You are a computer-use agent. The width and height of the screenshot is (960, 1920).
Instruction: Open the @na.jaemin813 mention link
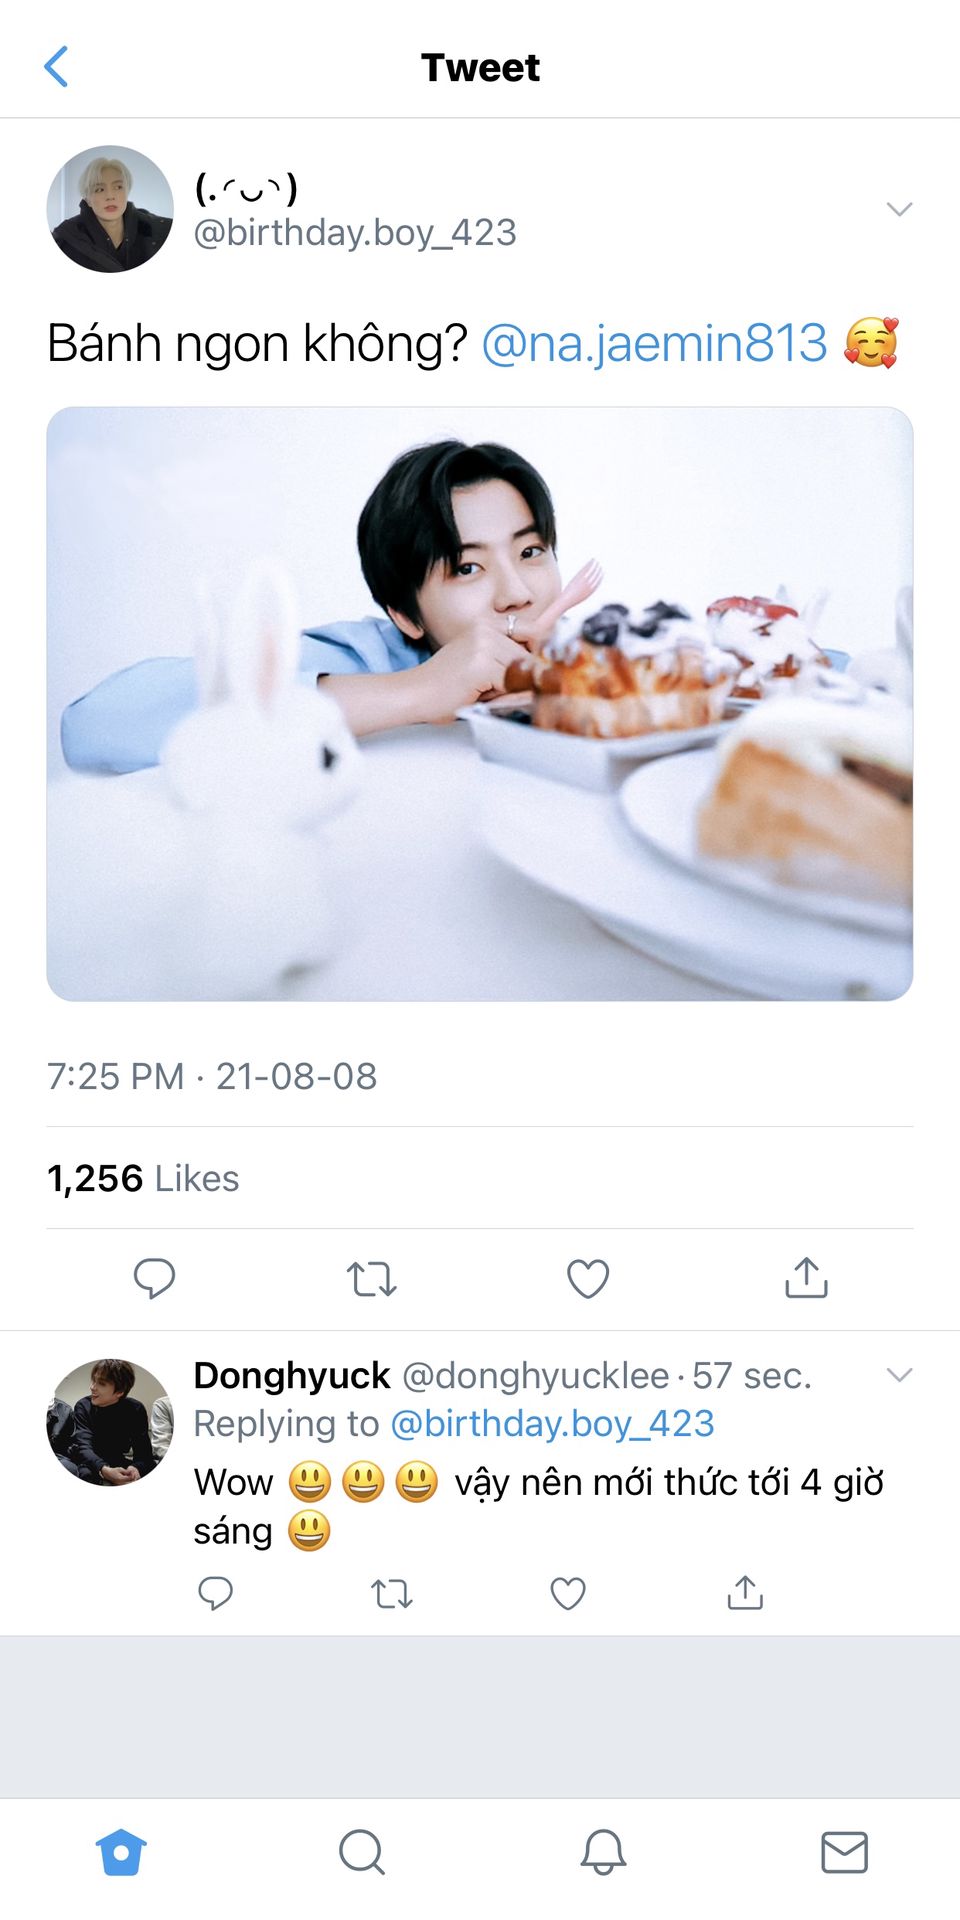tap(654, 343)
